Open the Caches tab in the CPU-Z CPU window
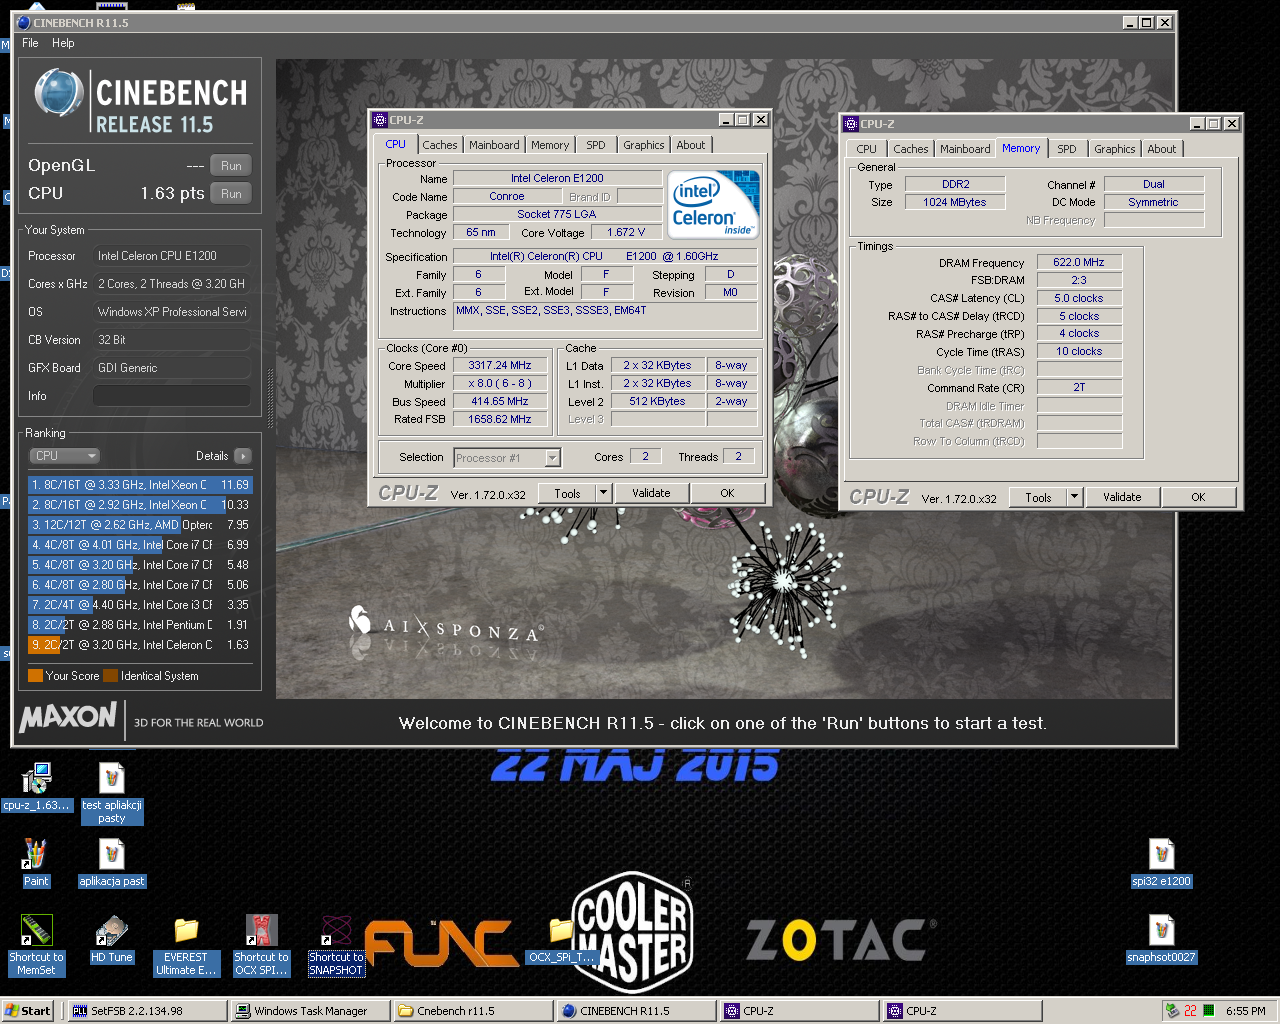 [x=439, y=145]
